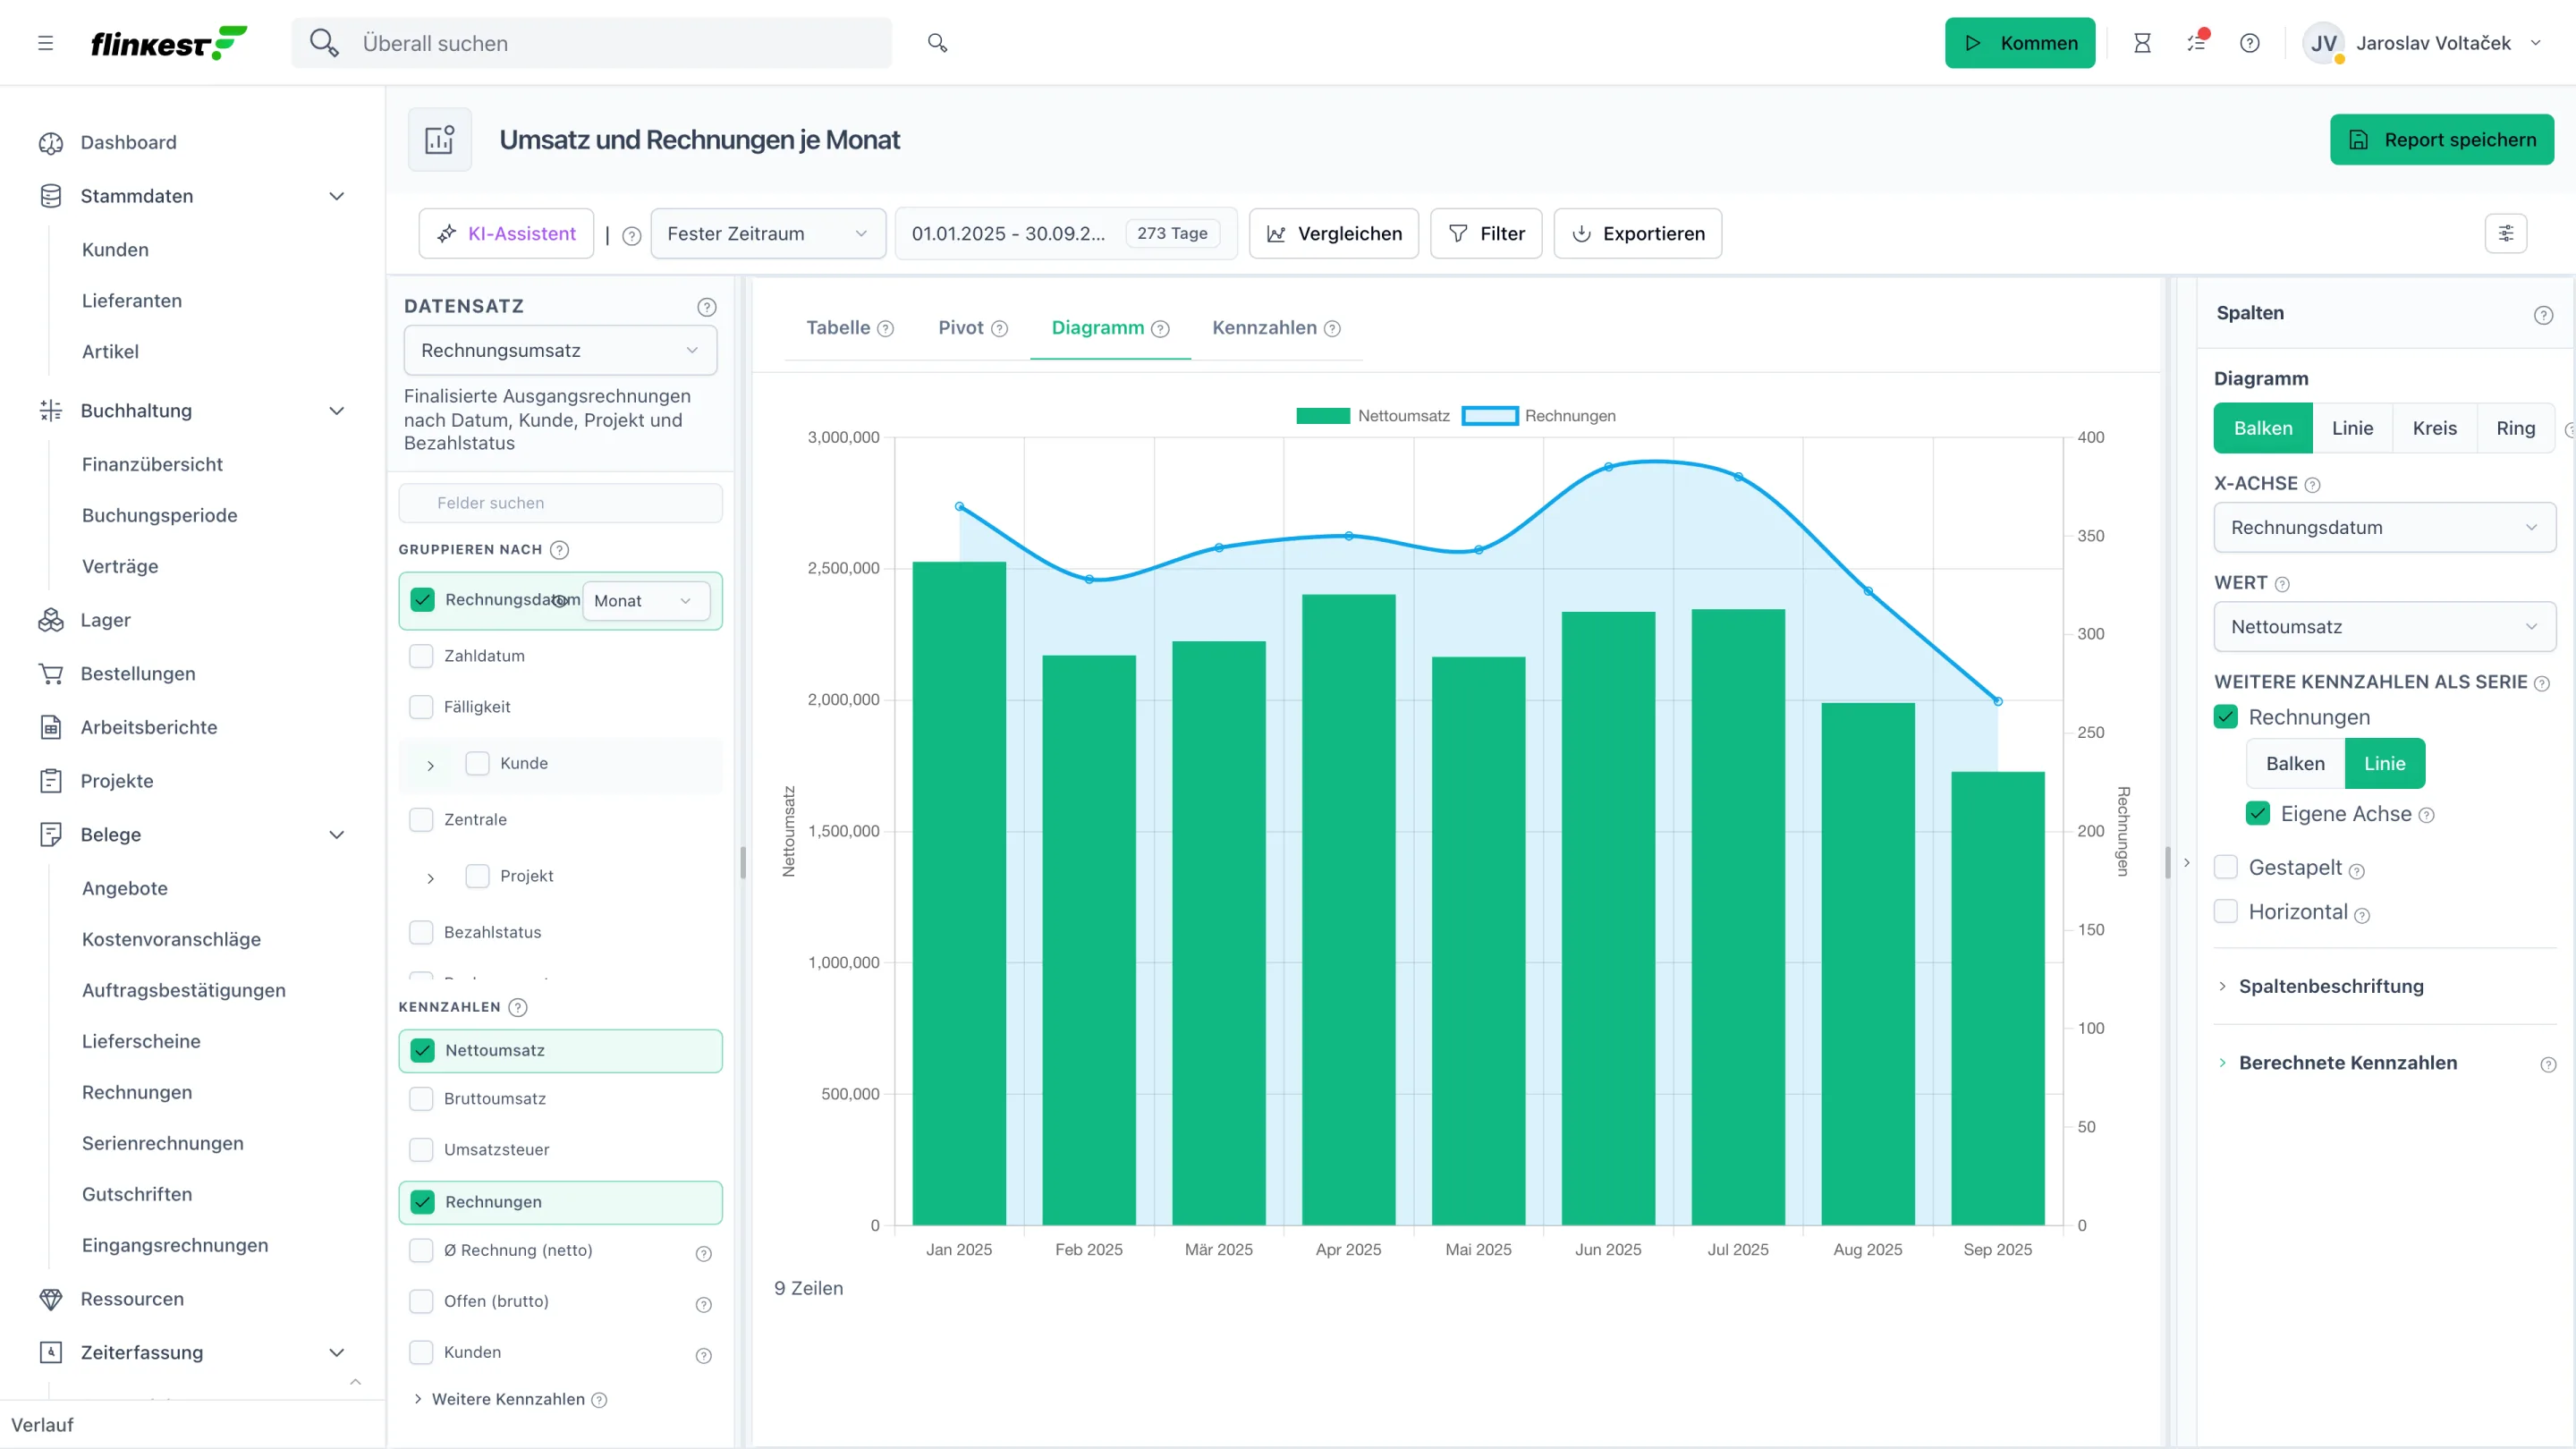The height and width of the screenshot is (1449, 2576).
Task: Open Bestellungen in the sidebar
Action: coord(138,673)
